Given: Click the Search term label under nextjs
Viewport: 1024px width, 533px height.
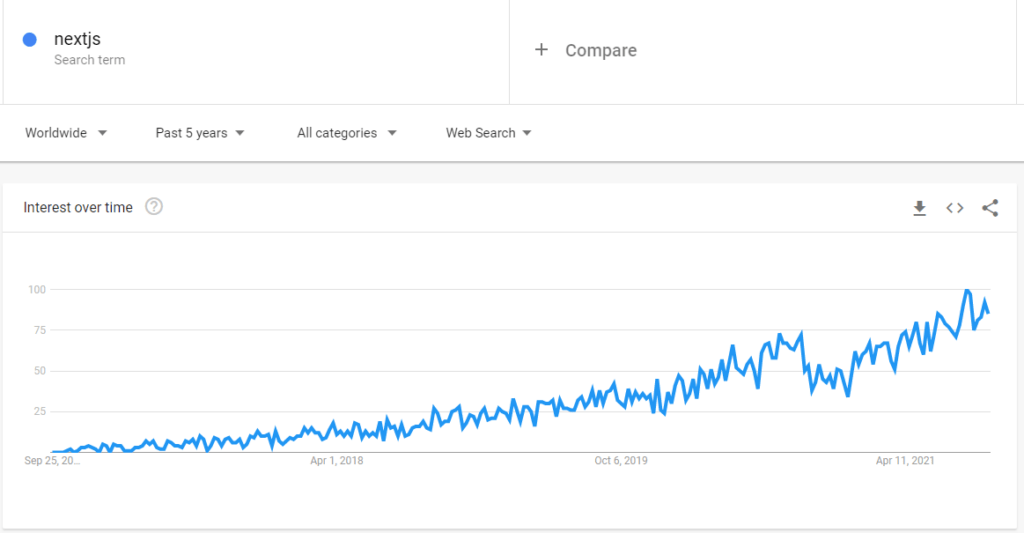Looking at the screenshot, I should pyautogui.click(x=89, y=59).
